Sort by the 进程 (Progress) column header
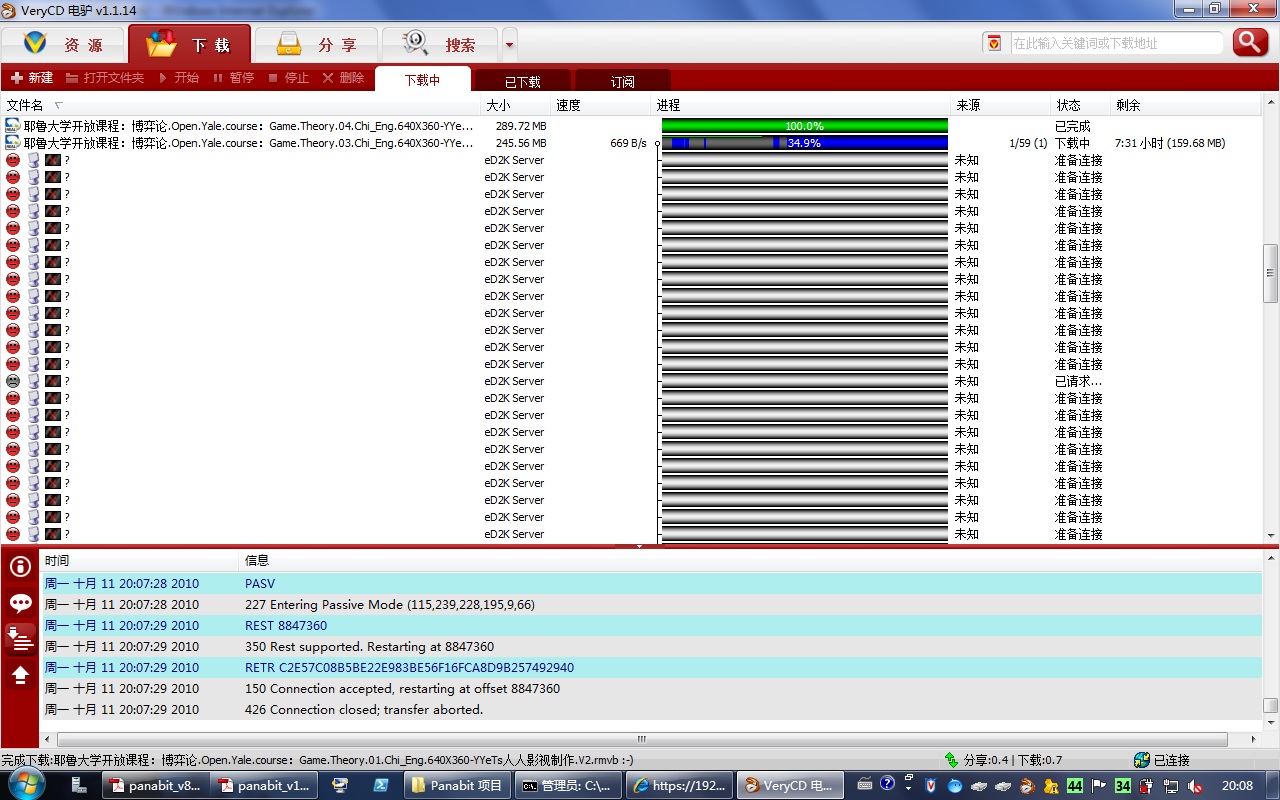 point(801,105)
